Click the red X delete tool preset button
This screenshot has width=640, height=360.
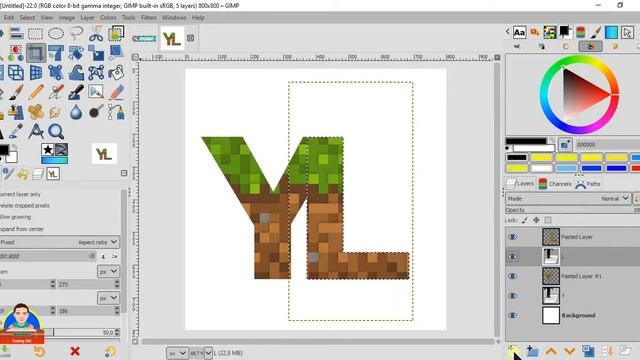click(x=75, y=351)
